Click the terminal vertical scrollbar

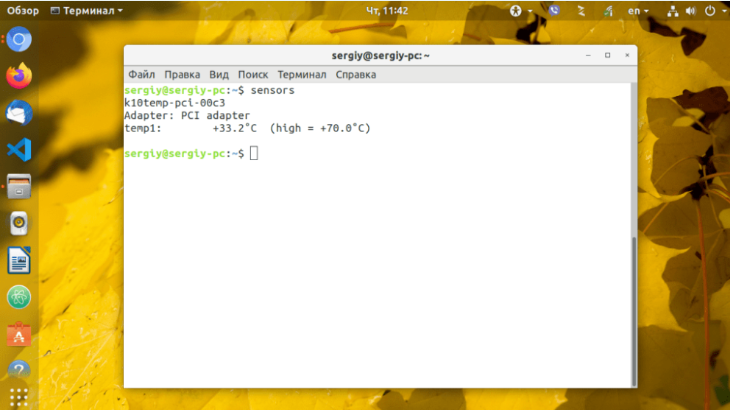[632, 310]
